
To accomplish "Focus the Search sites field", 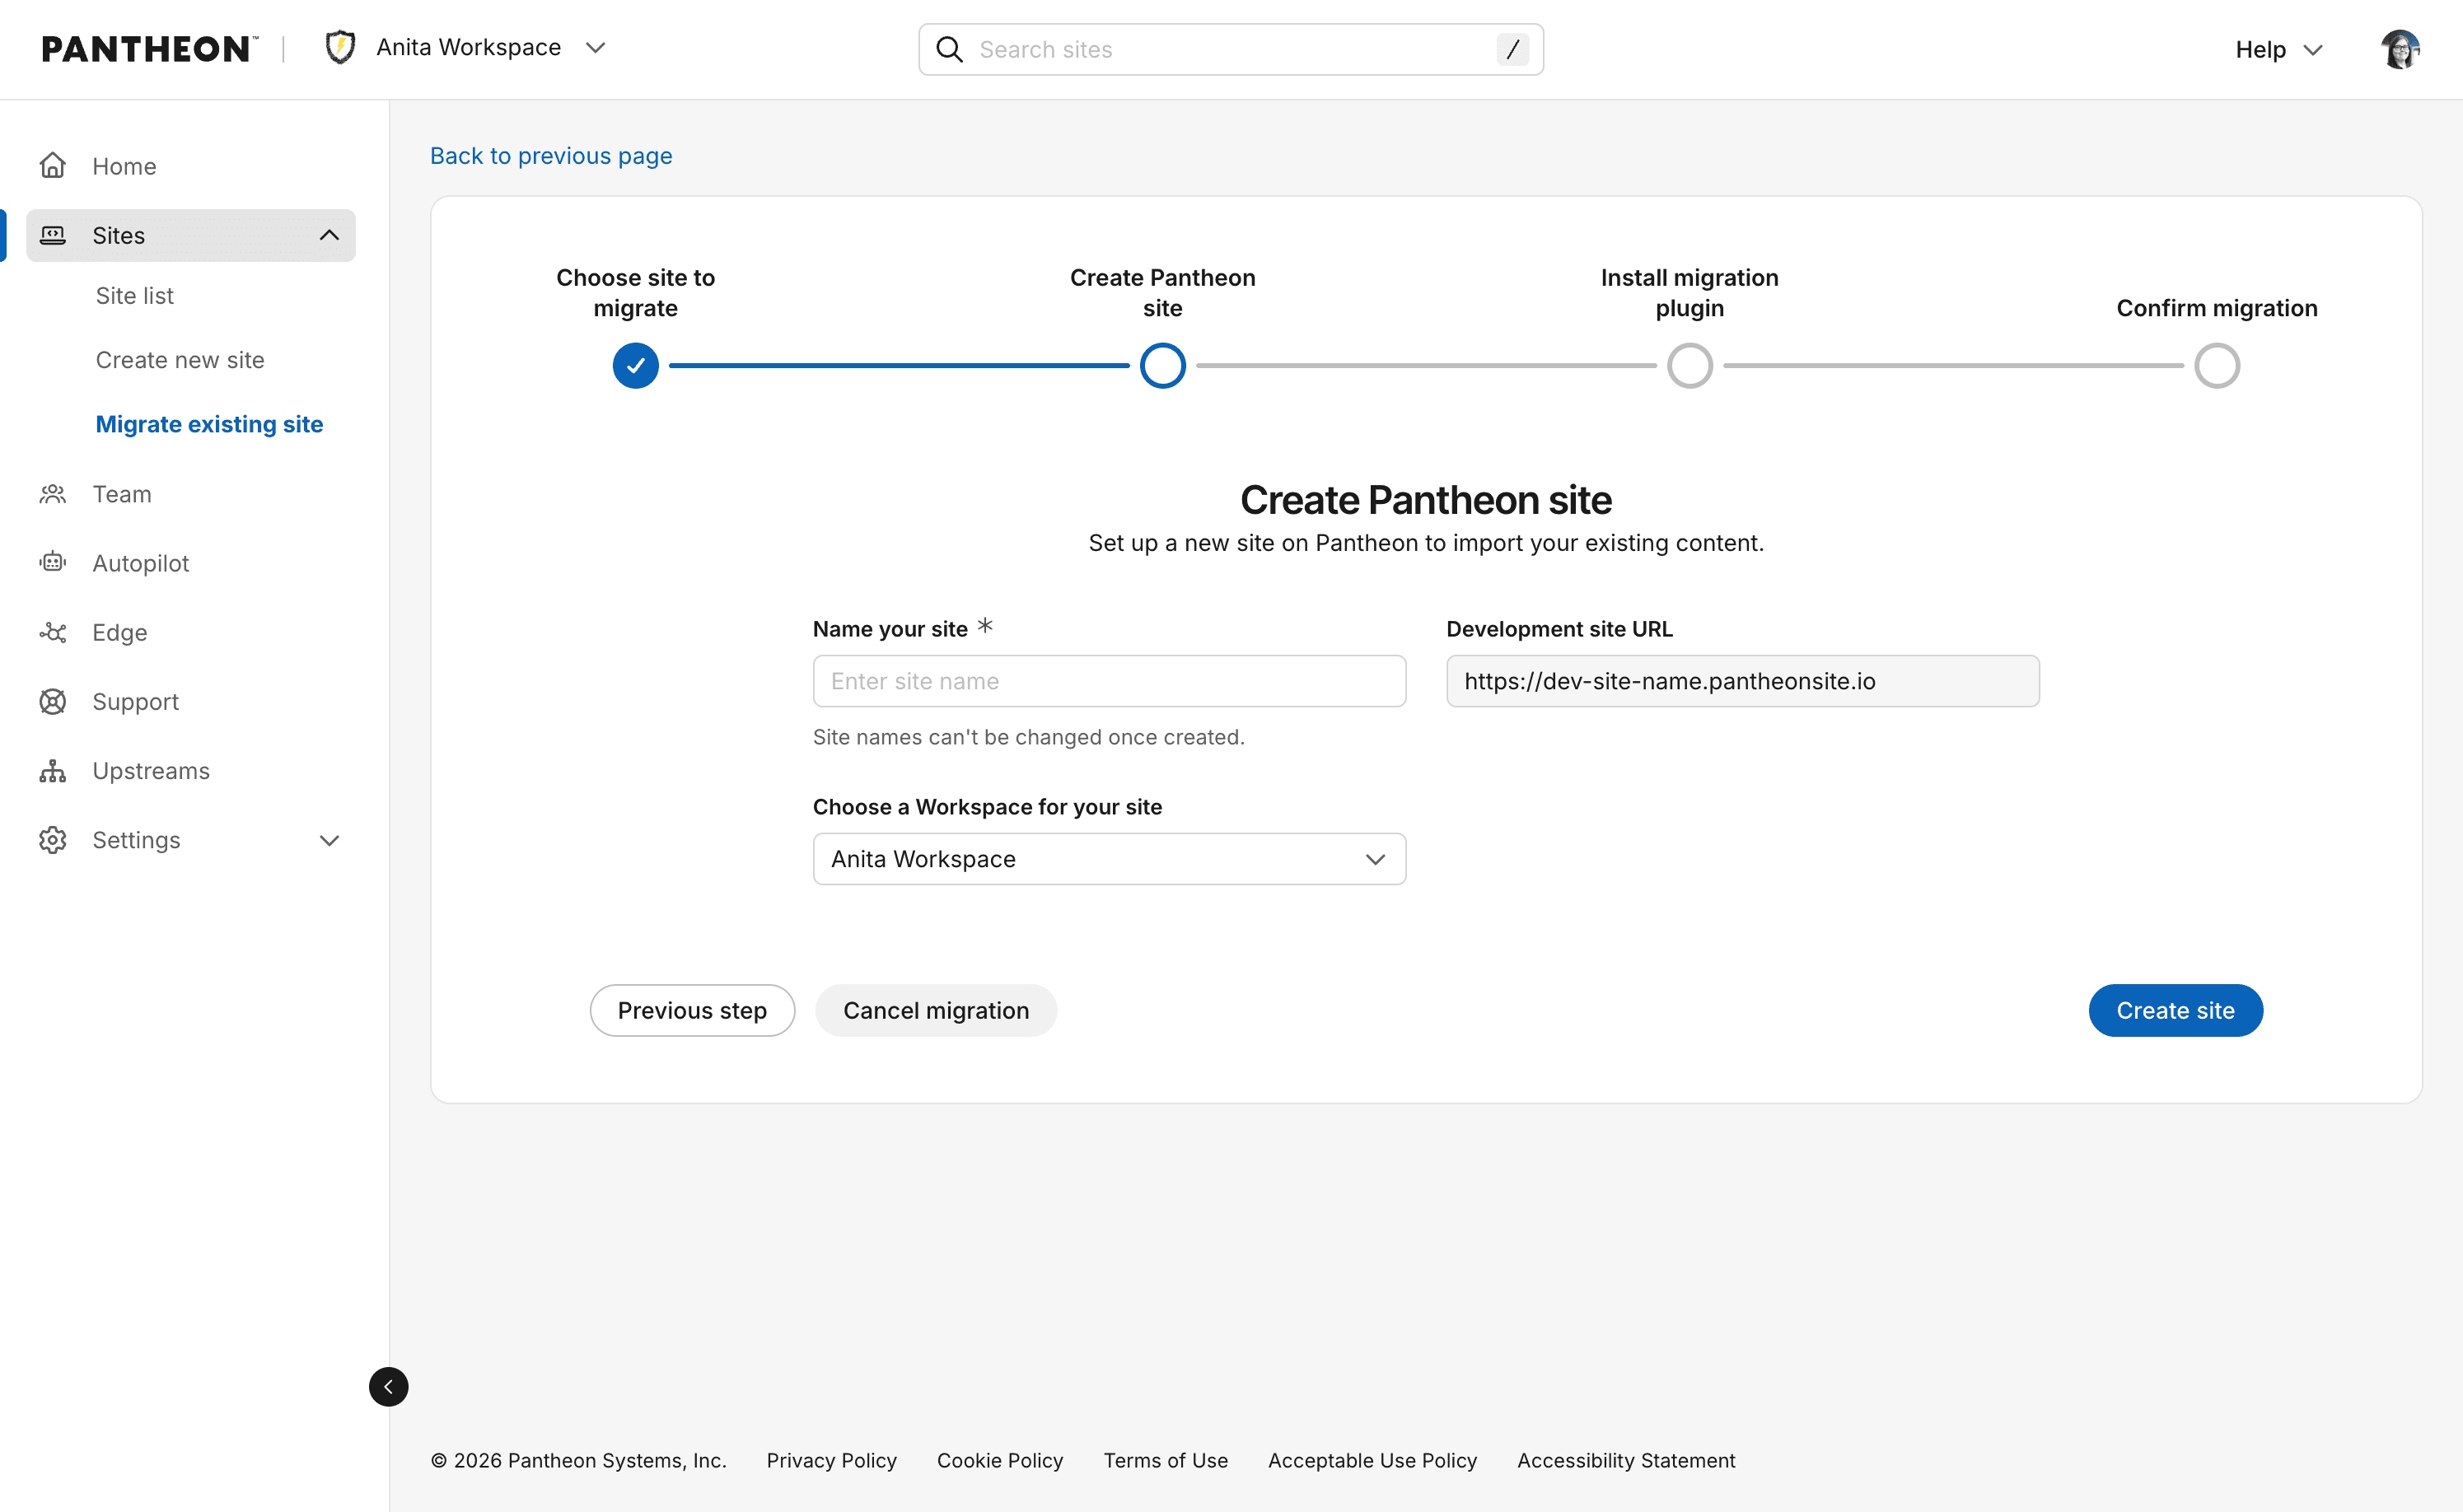I will click(x=1231, y=49).
